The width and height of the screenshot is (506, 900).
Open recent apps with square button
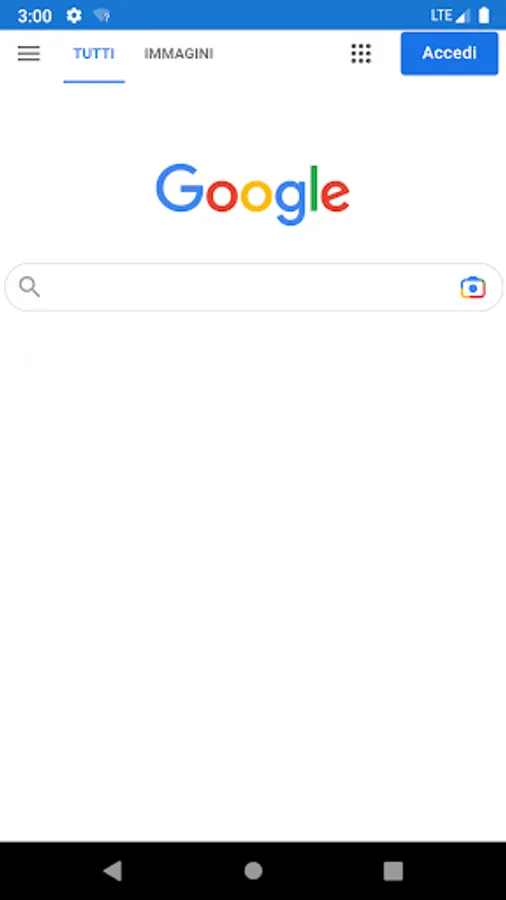click(x=393, y=871)
